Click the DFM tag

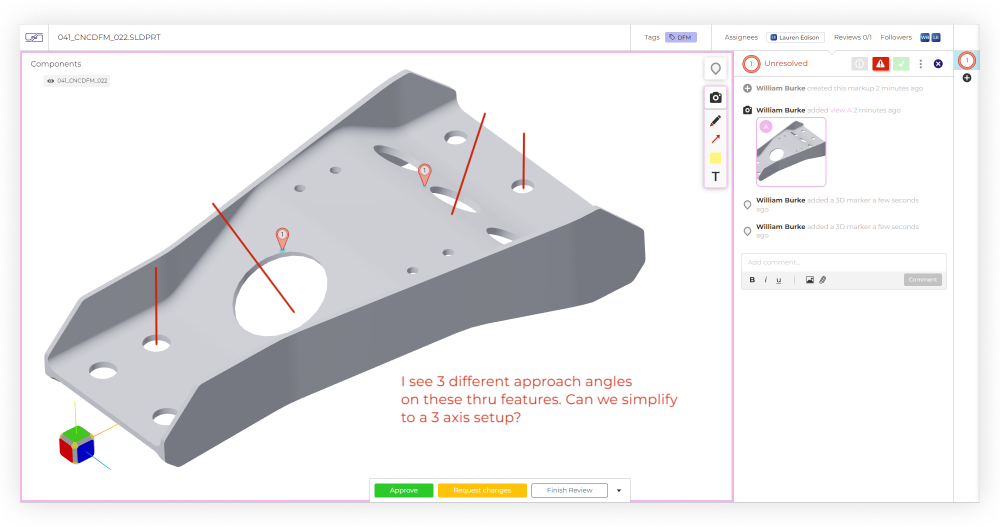[681, 37]
